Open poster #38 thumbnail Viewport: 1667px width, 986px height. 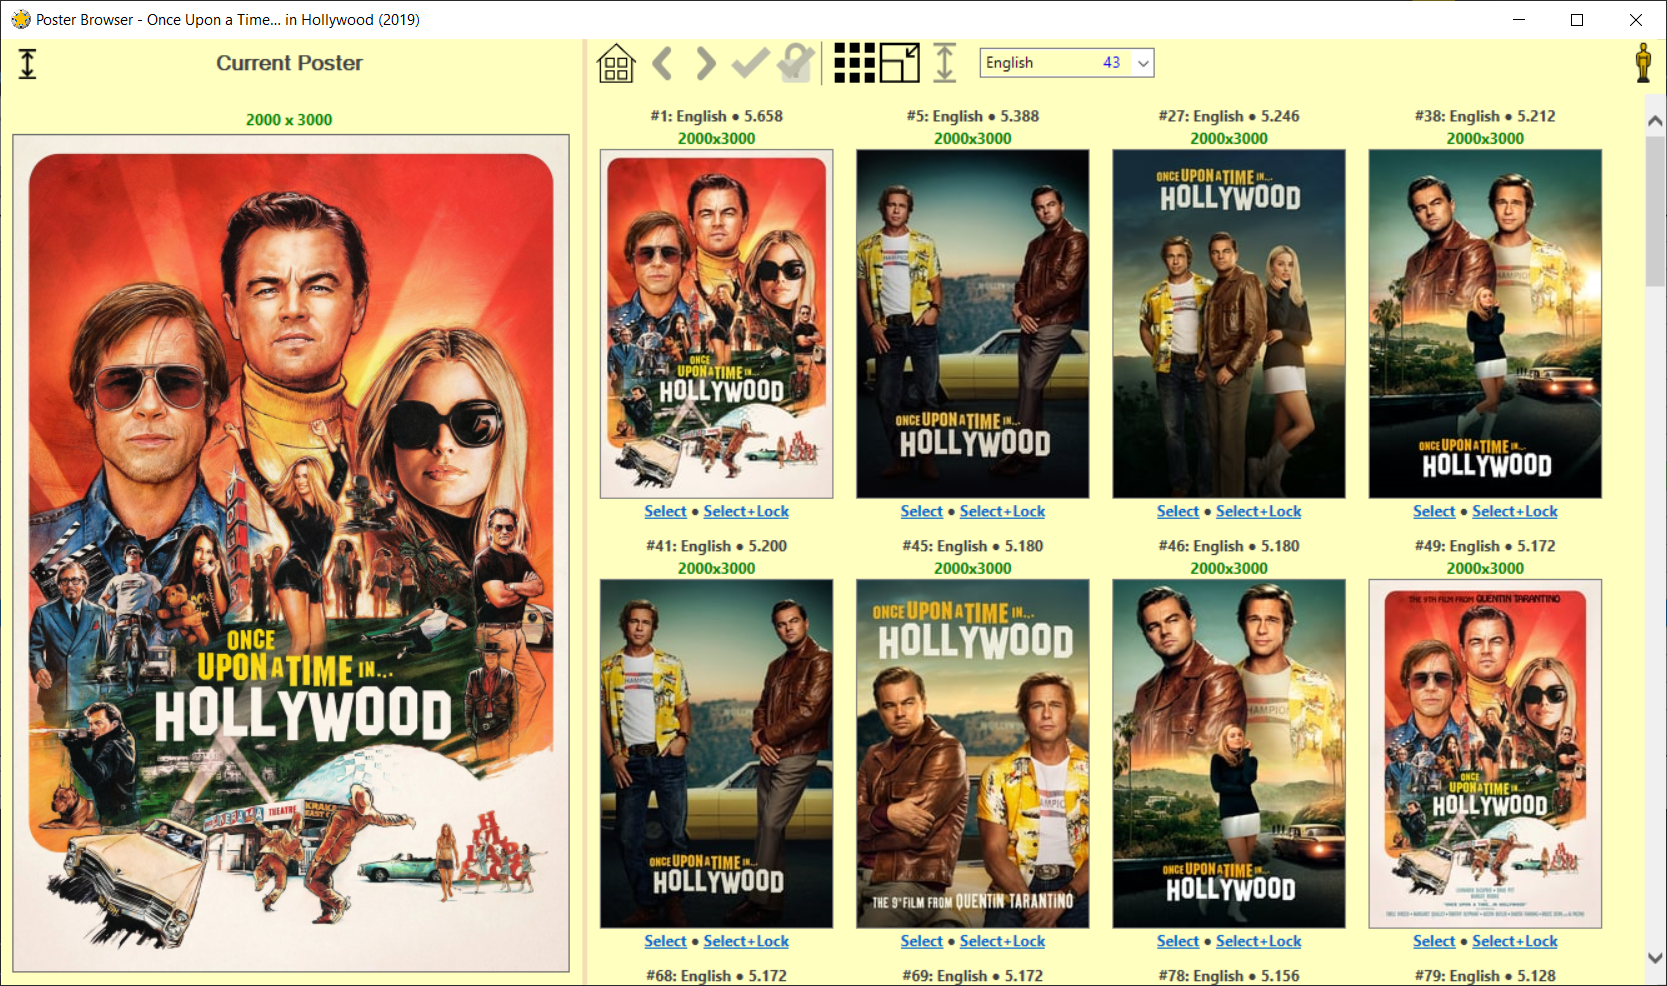[1485, 324]
